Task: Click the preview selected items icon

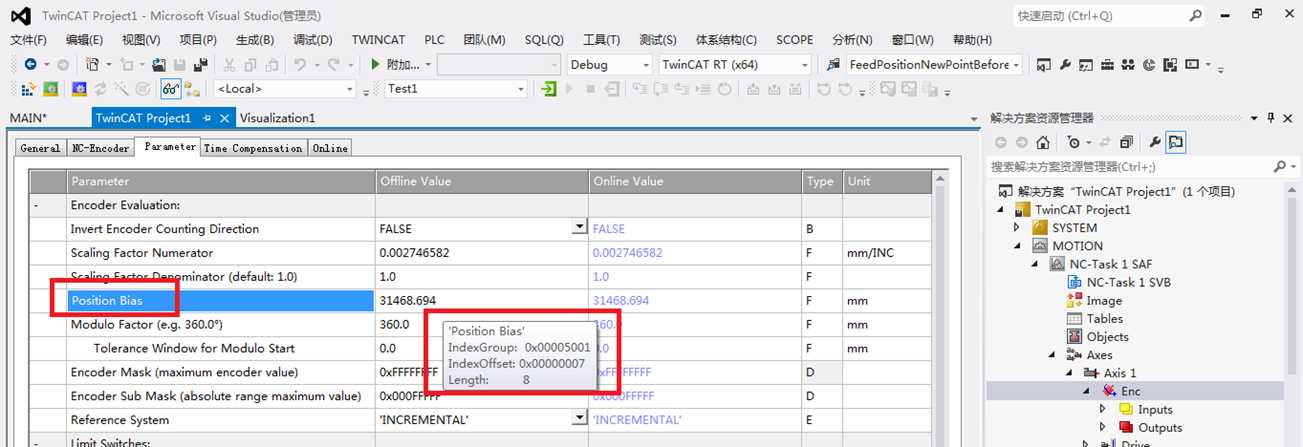Action: tap(1175, 142)
